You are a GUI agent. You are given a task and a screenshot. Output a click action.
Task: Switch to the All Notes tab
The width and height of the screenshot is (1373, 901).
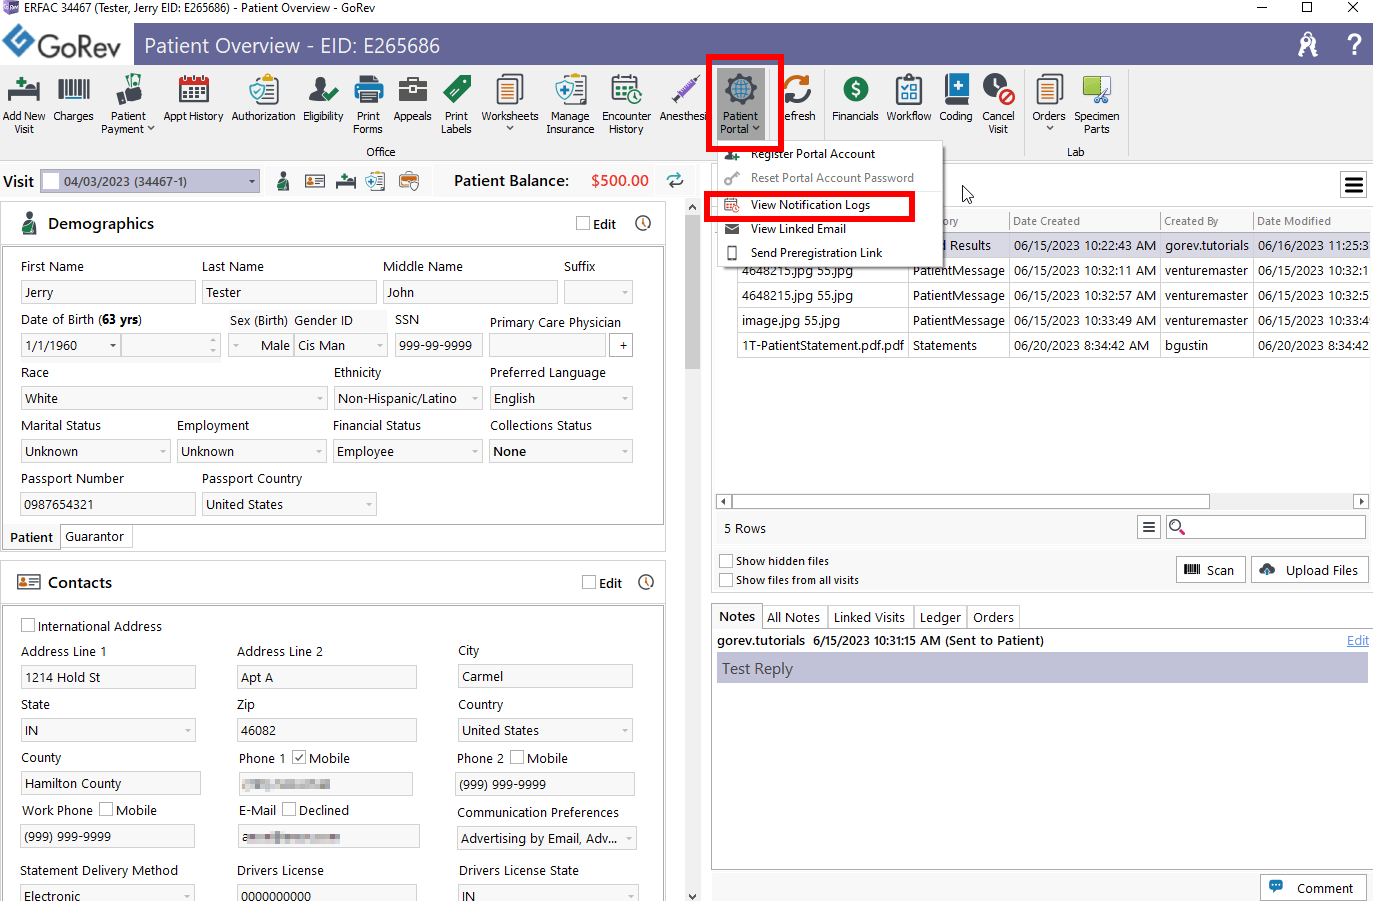point(793,617)
